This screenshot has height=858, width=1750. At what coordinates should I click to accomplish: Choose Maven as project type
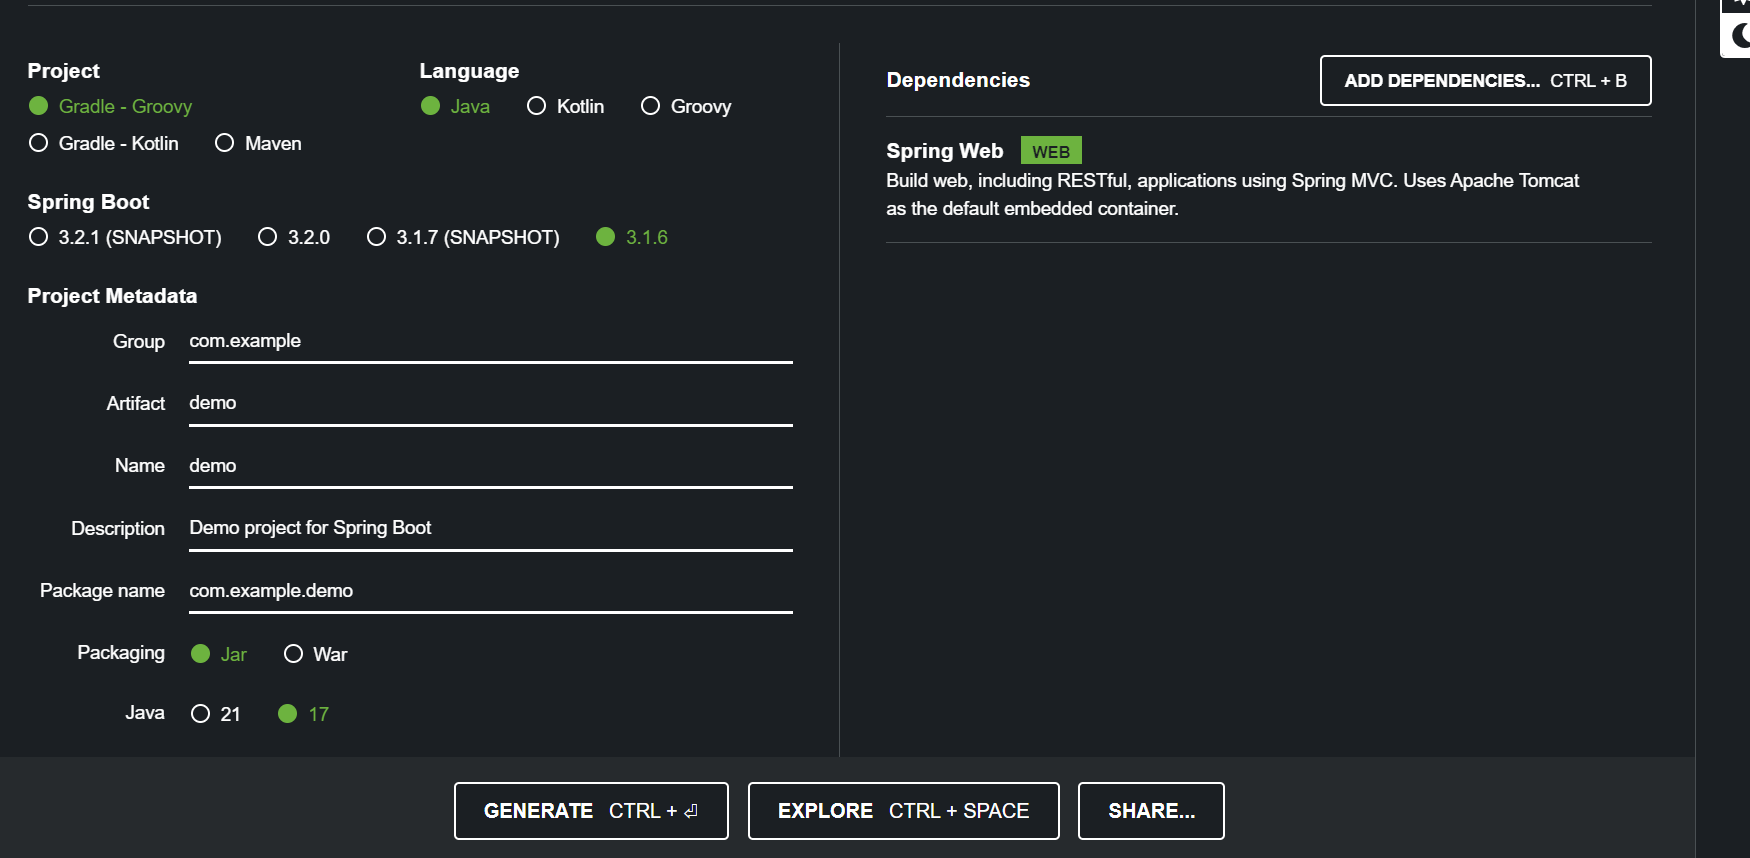[x=258, y=143]
